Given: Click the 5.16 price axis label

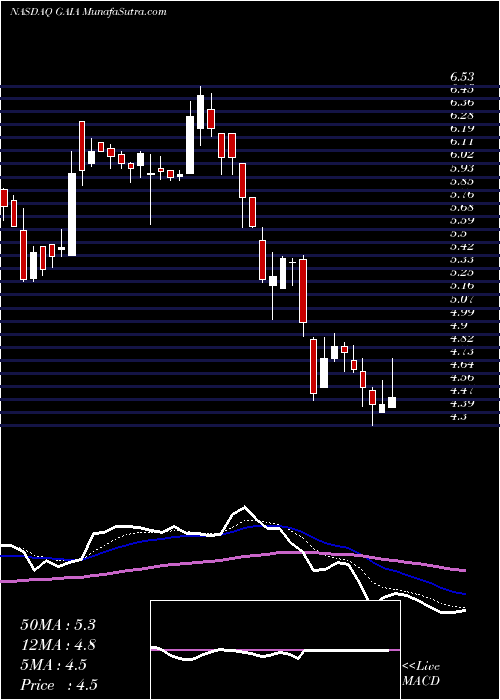Looking at the screenshot, I should 462,286.
